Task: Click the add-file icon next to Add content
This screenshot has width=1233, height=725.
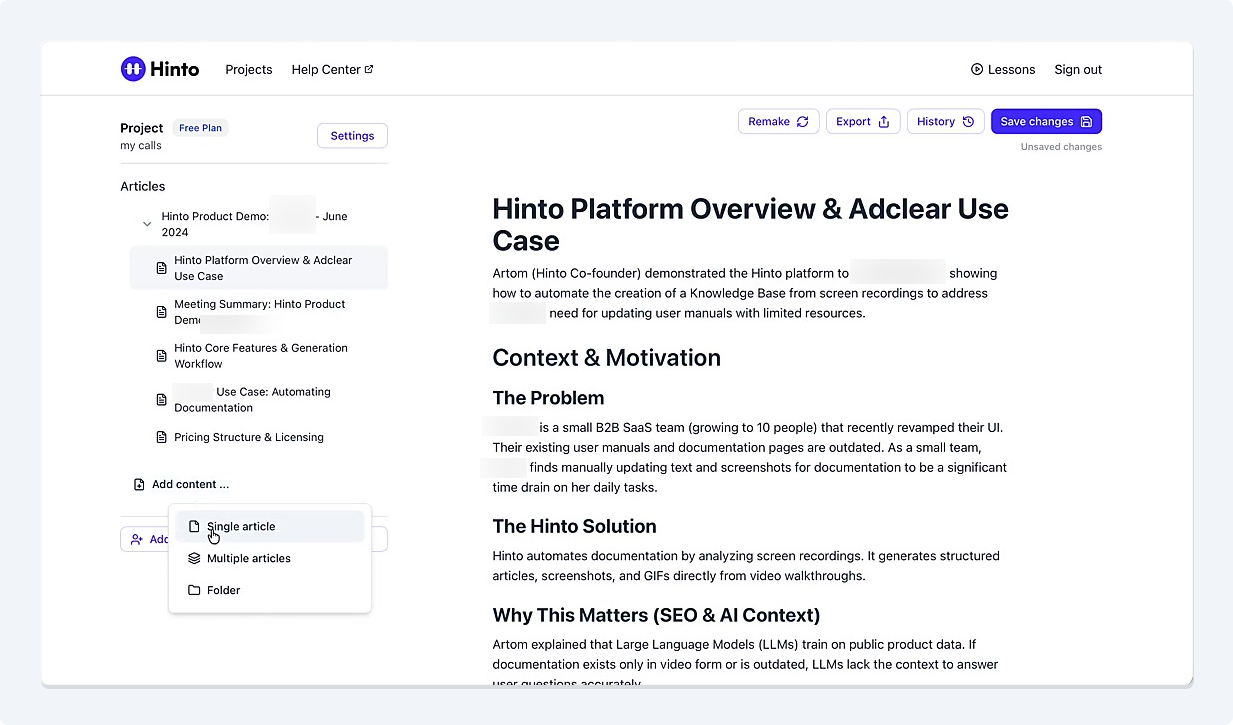Action: [139, 484]
